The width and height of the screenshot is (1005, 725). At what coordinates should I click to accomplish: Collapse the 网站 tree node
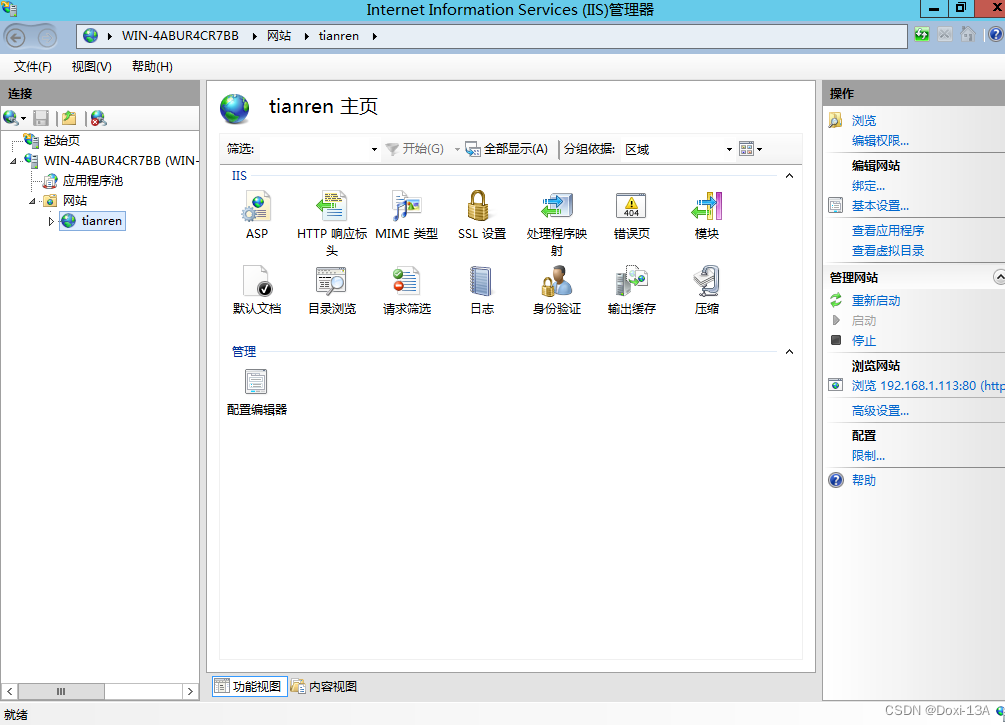[x=32, y=201]
